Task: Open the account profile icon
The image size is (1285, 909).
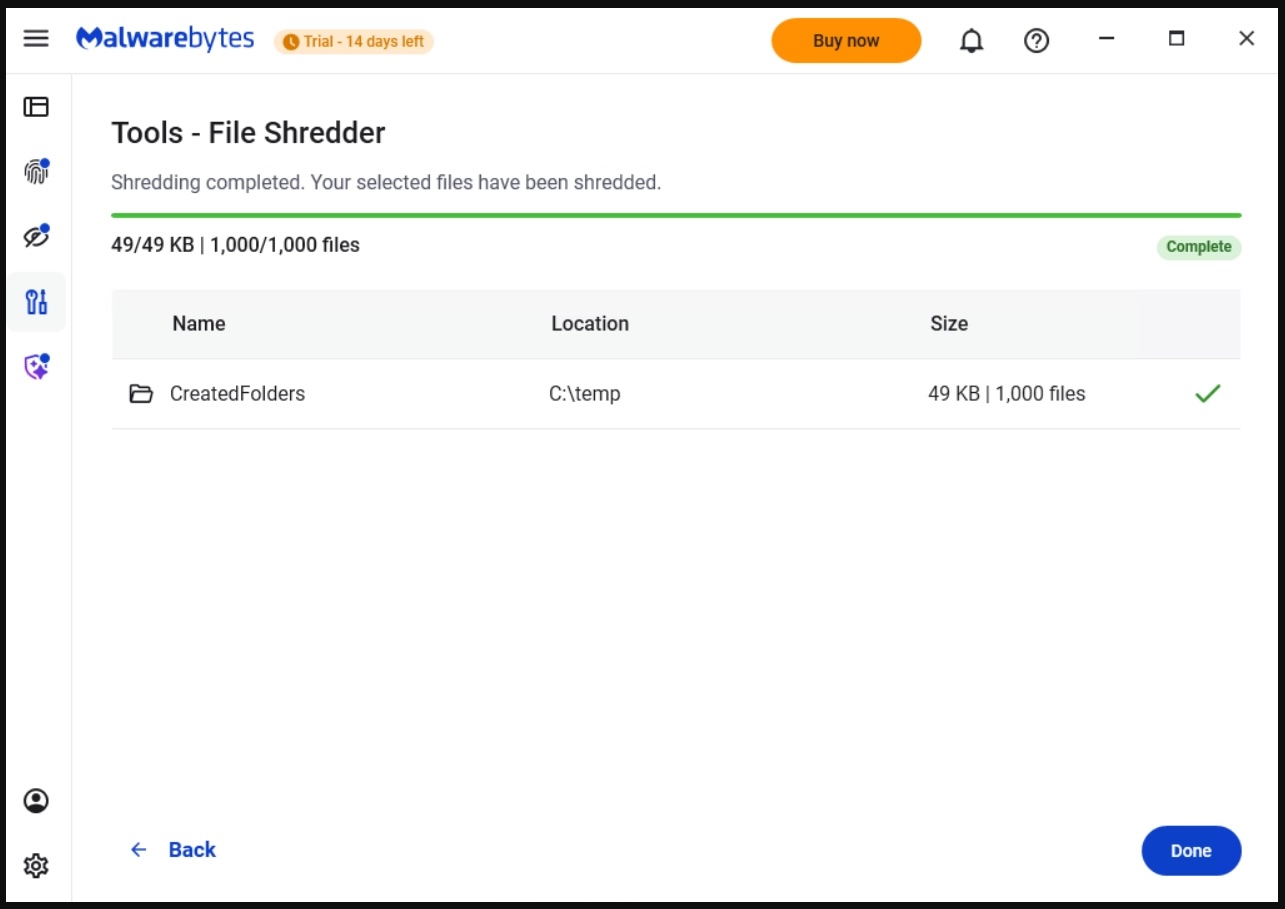Action: (36, 801)
